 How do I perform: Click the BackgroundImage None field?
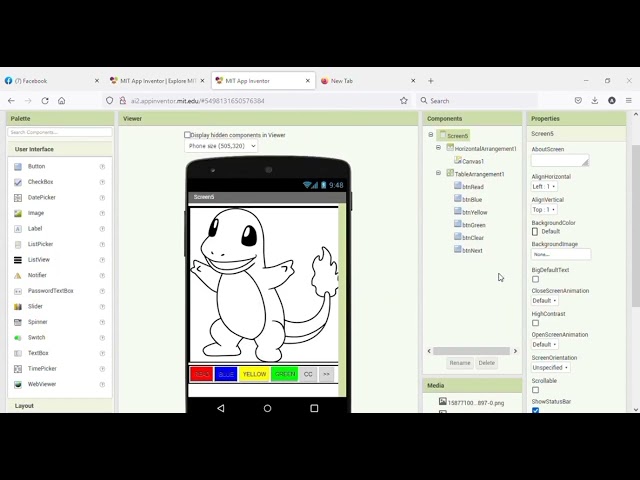tap(561, 254)
